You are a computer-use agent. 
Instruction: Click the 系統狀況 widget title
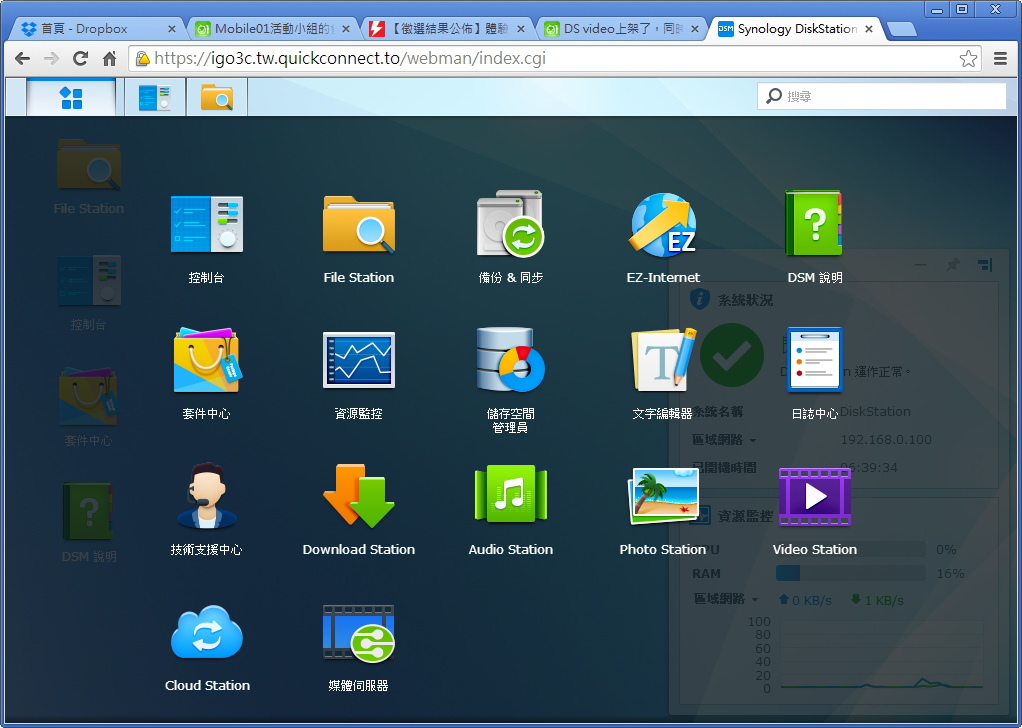click(x=745, y=300)
